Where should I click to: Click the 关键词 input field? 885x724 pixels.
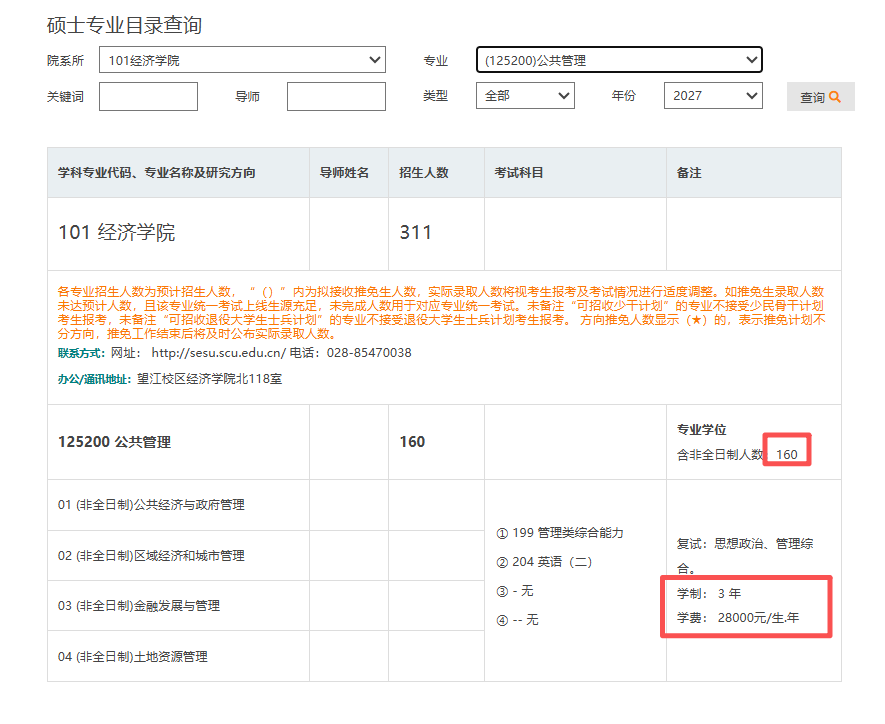148,96
